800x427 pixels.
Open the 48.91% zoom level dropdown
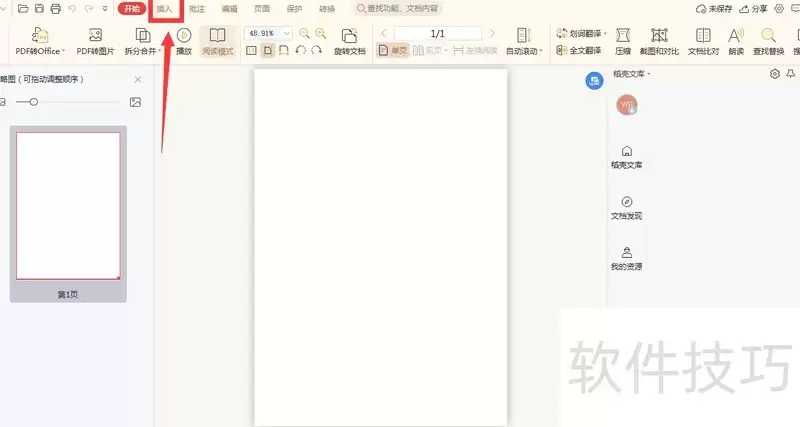(x=287, y=33)
